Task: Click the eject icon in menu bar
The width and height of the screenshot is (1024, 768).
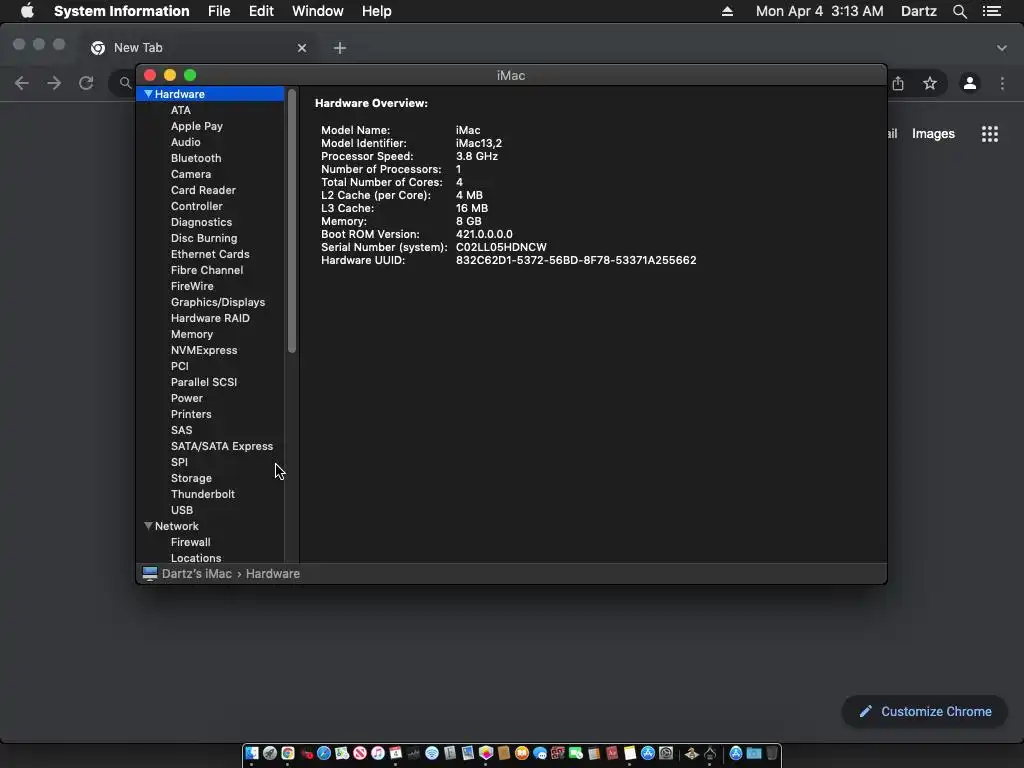Action: click(x=727, y=11)
